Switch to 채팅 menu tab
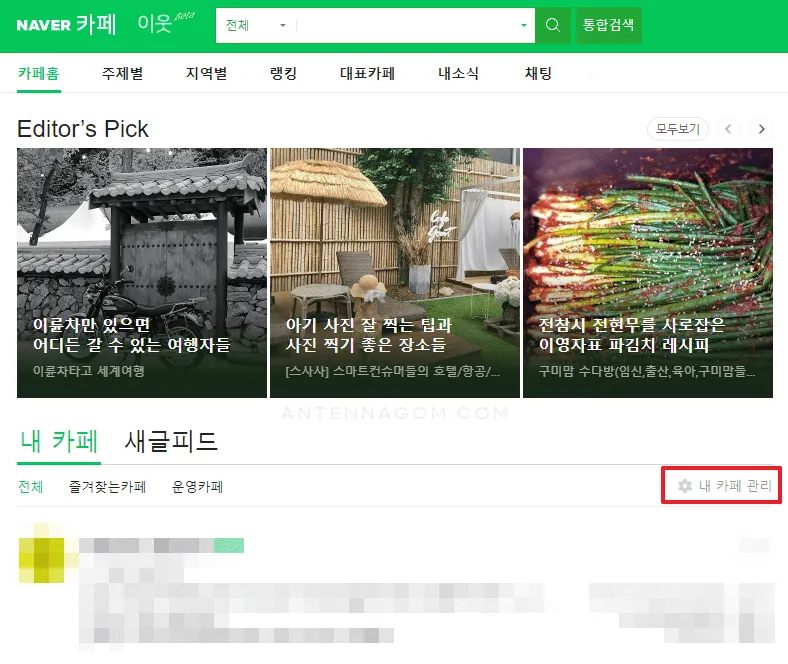Image resolution: width=788 pixels, height=664 pixels. [x=538, y=74]
